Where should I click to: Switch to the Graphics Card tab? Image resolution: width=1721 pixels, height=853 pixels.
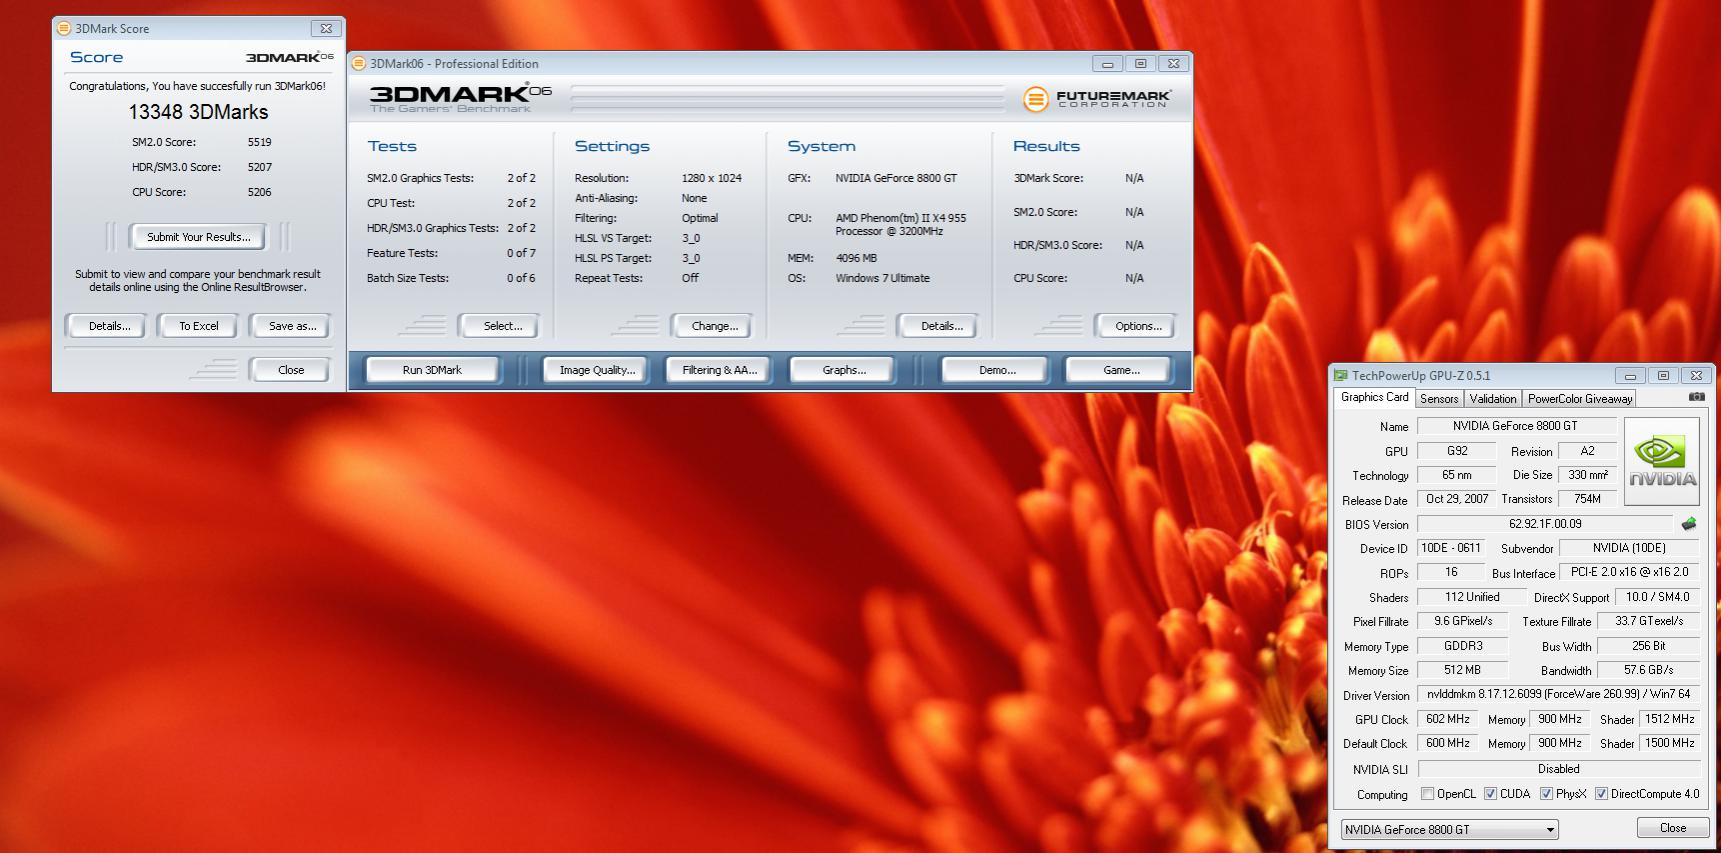[x=1374, y=397]
